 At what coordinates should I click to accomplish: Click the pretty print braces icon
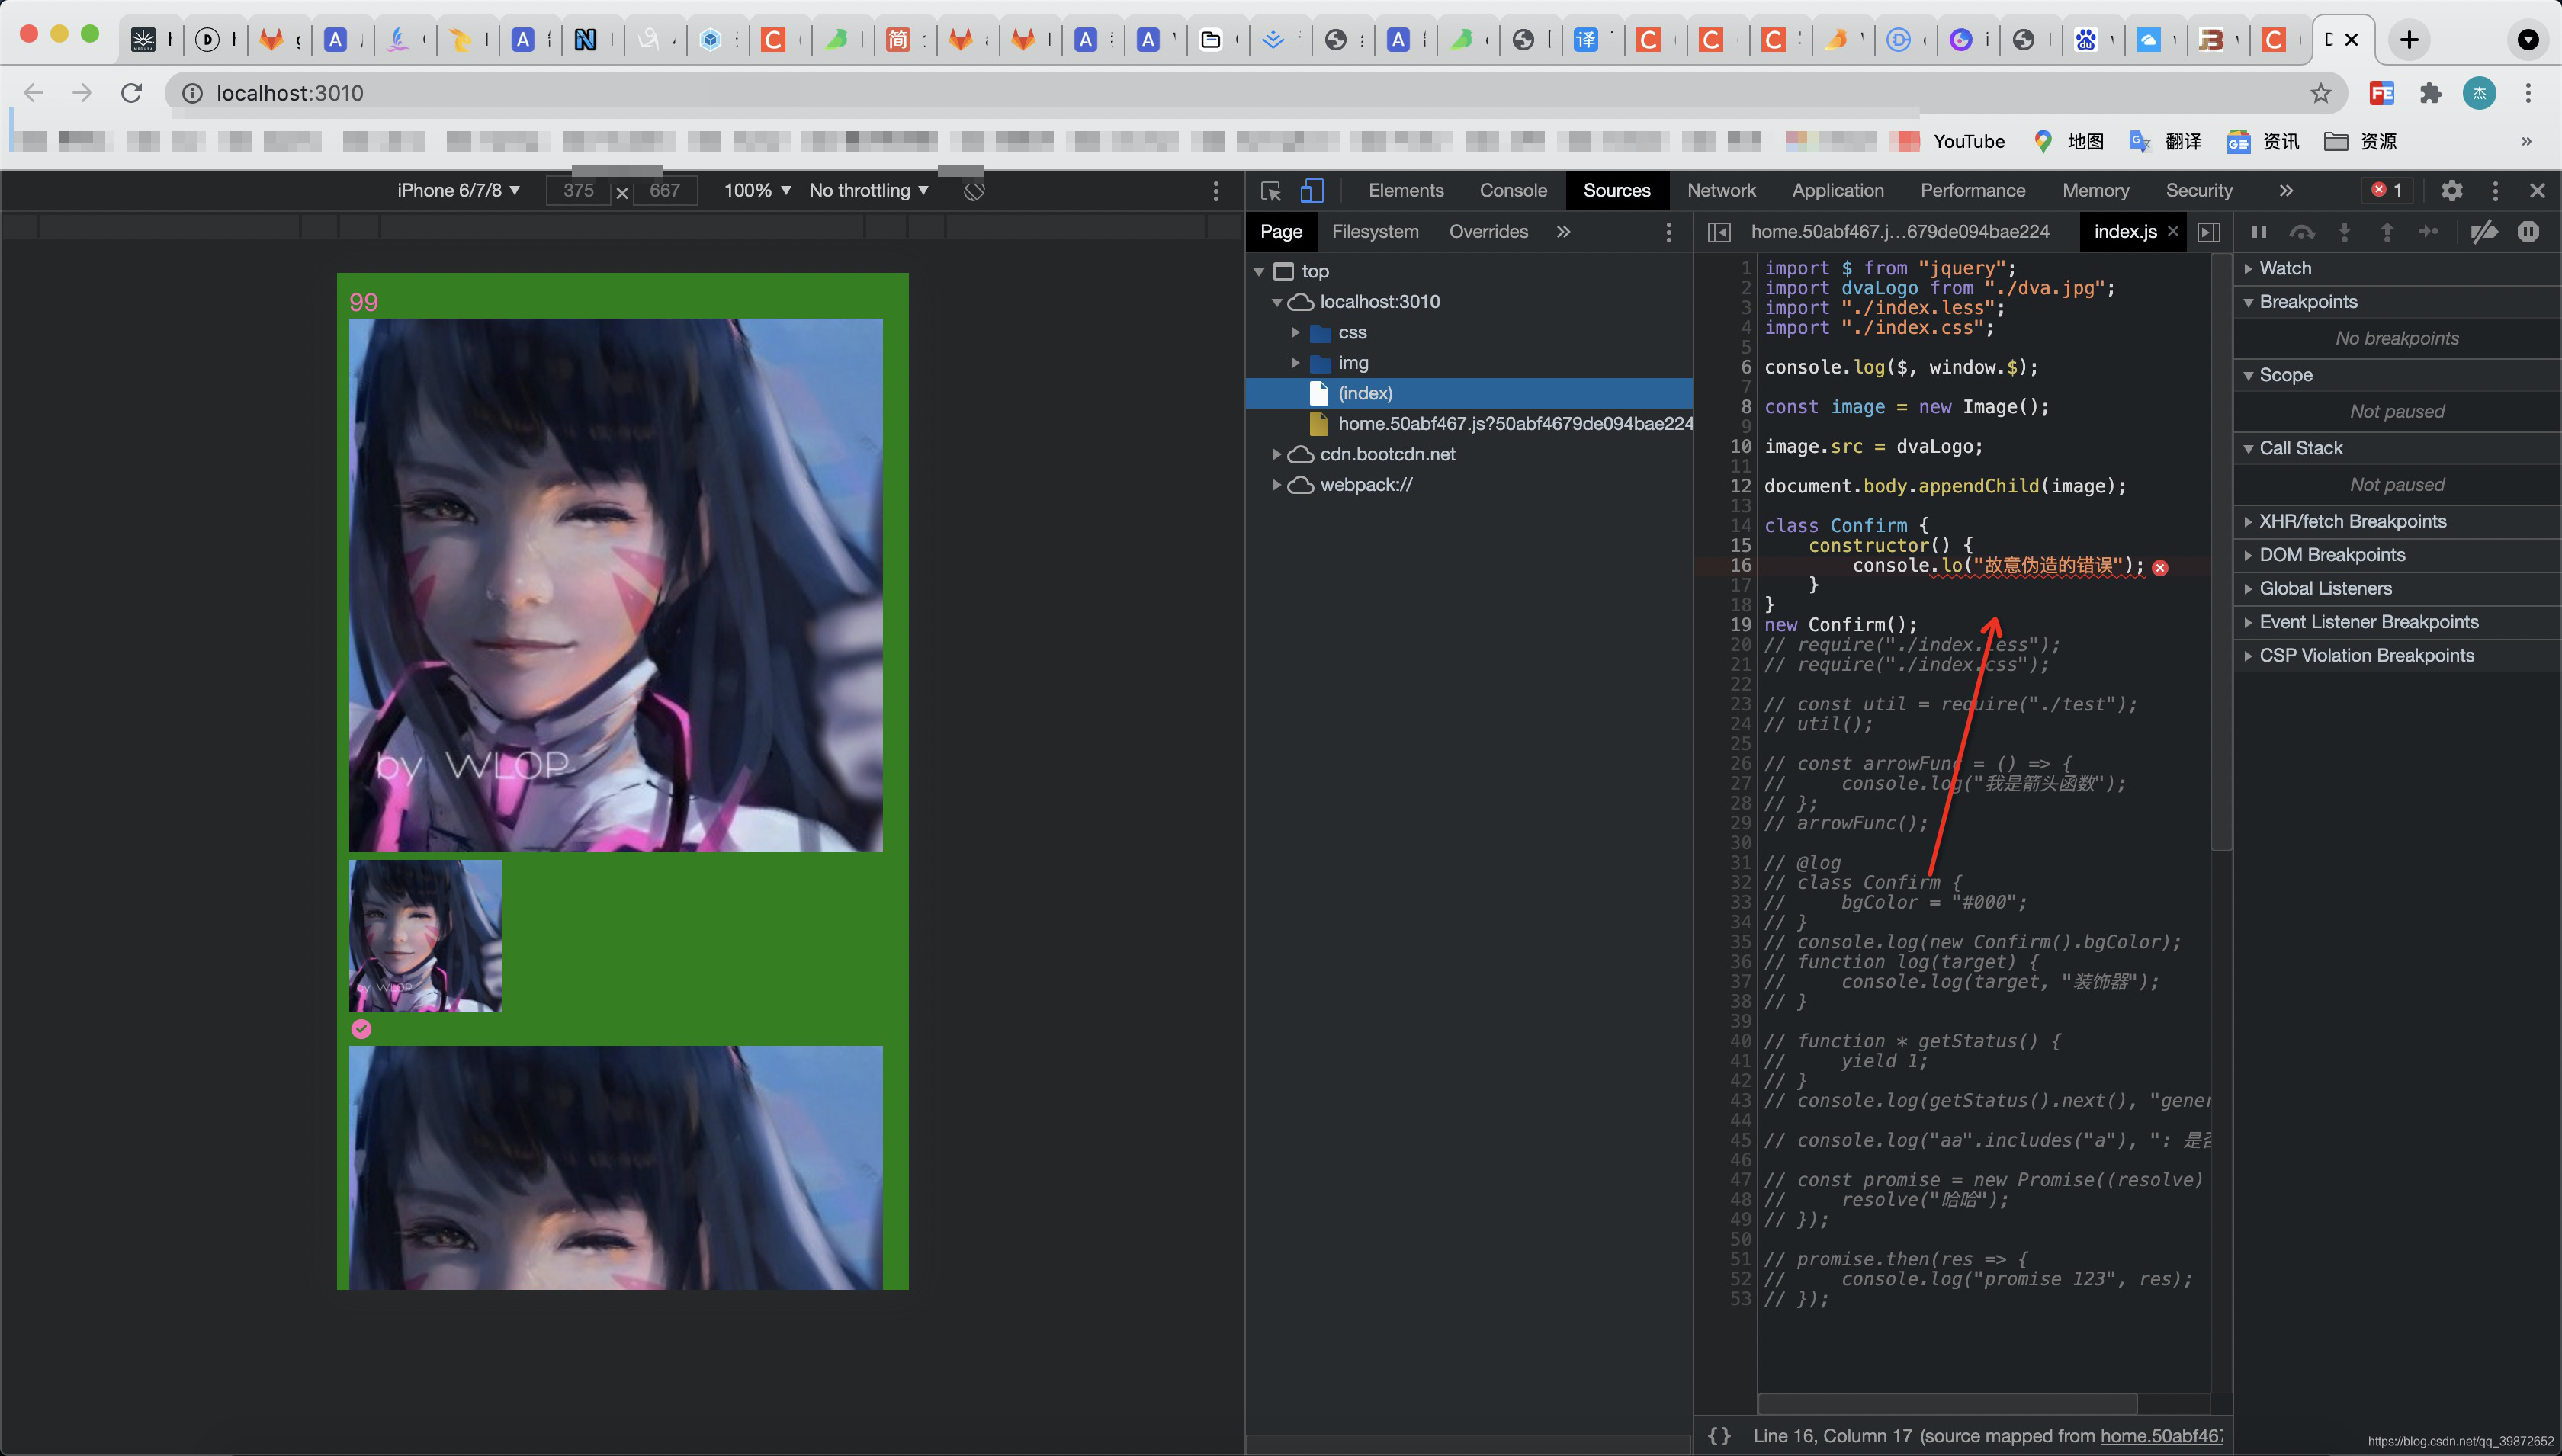pyautogui.click(x=1719, y=1435)
